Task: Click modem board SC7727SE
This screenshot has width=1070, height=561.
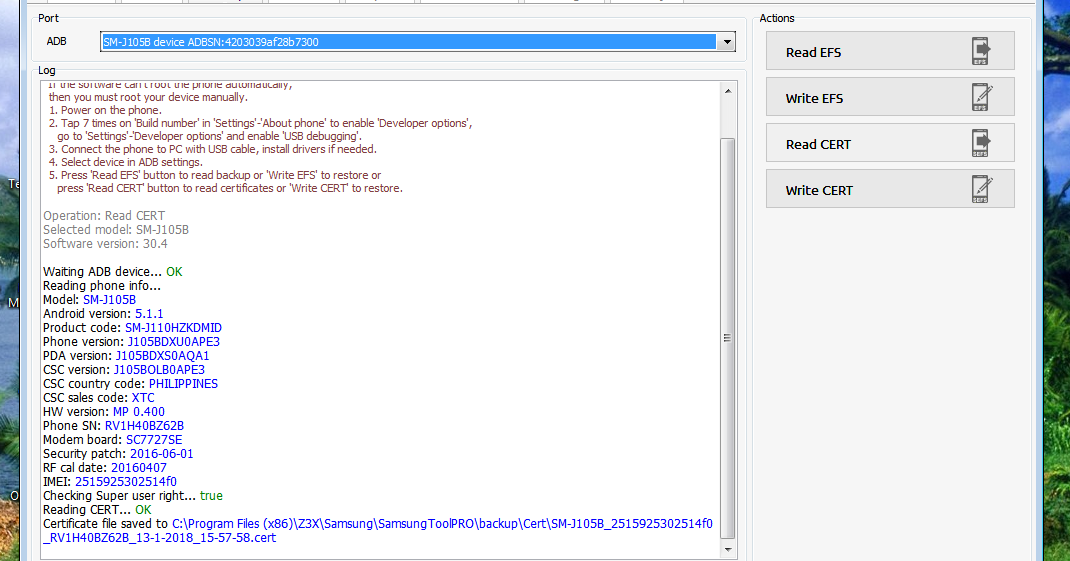Action: coord(154,440)
